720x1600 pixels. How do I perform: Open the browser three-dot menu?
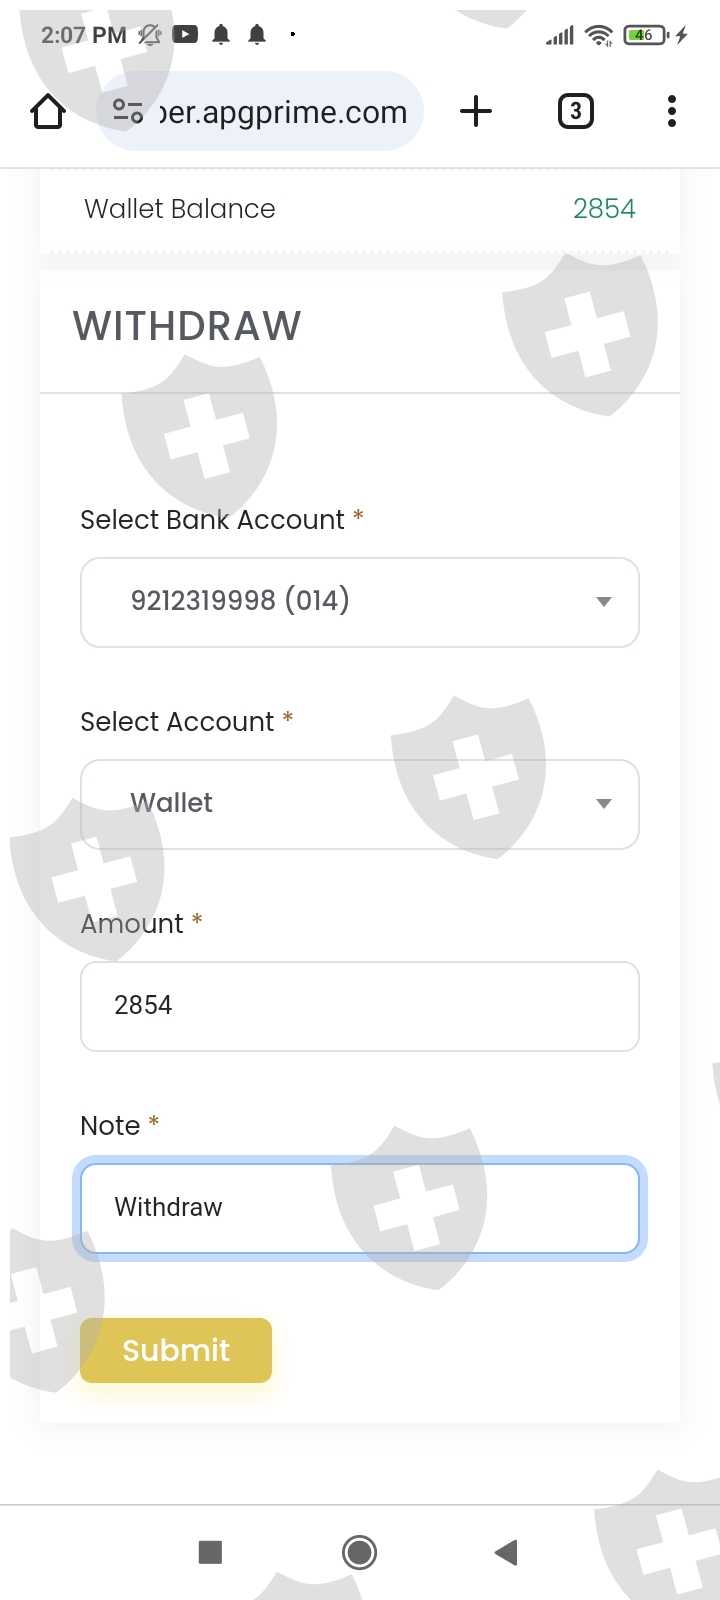(x=672, y=111)
